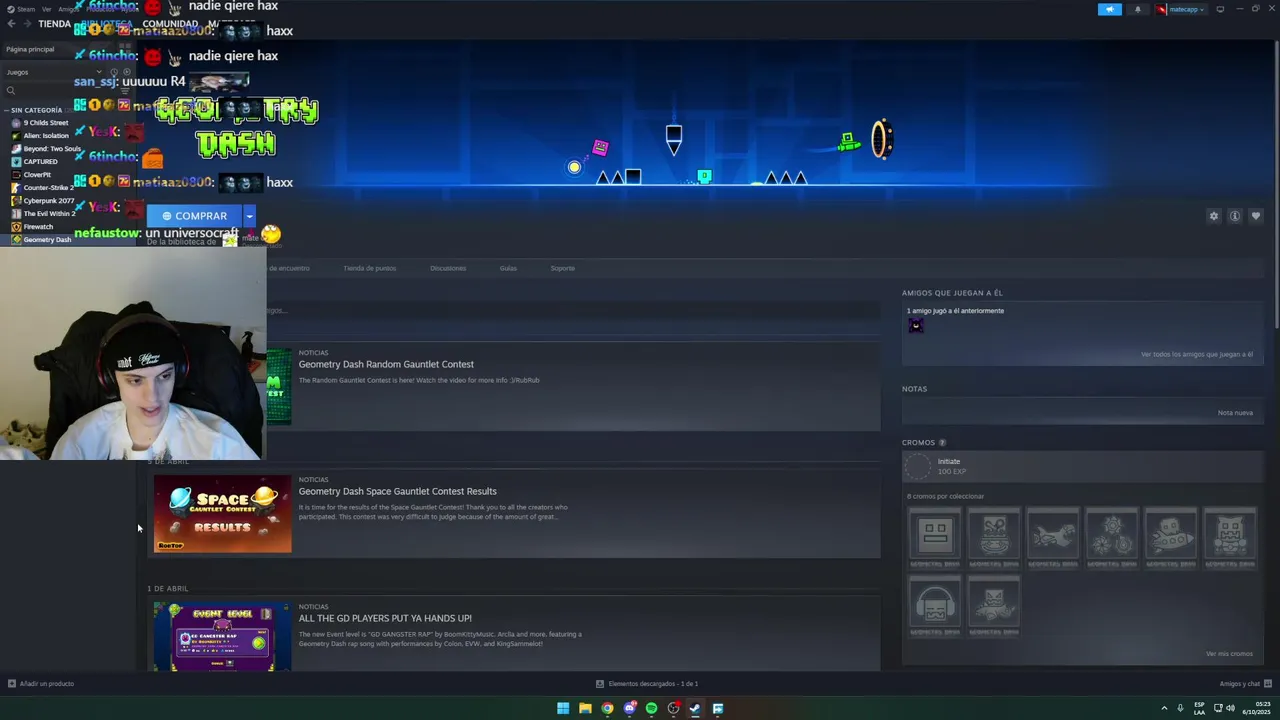Click Añadir un producto
The width and height of the screenshot is (1280, 720).
41,684
